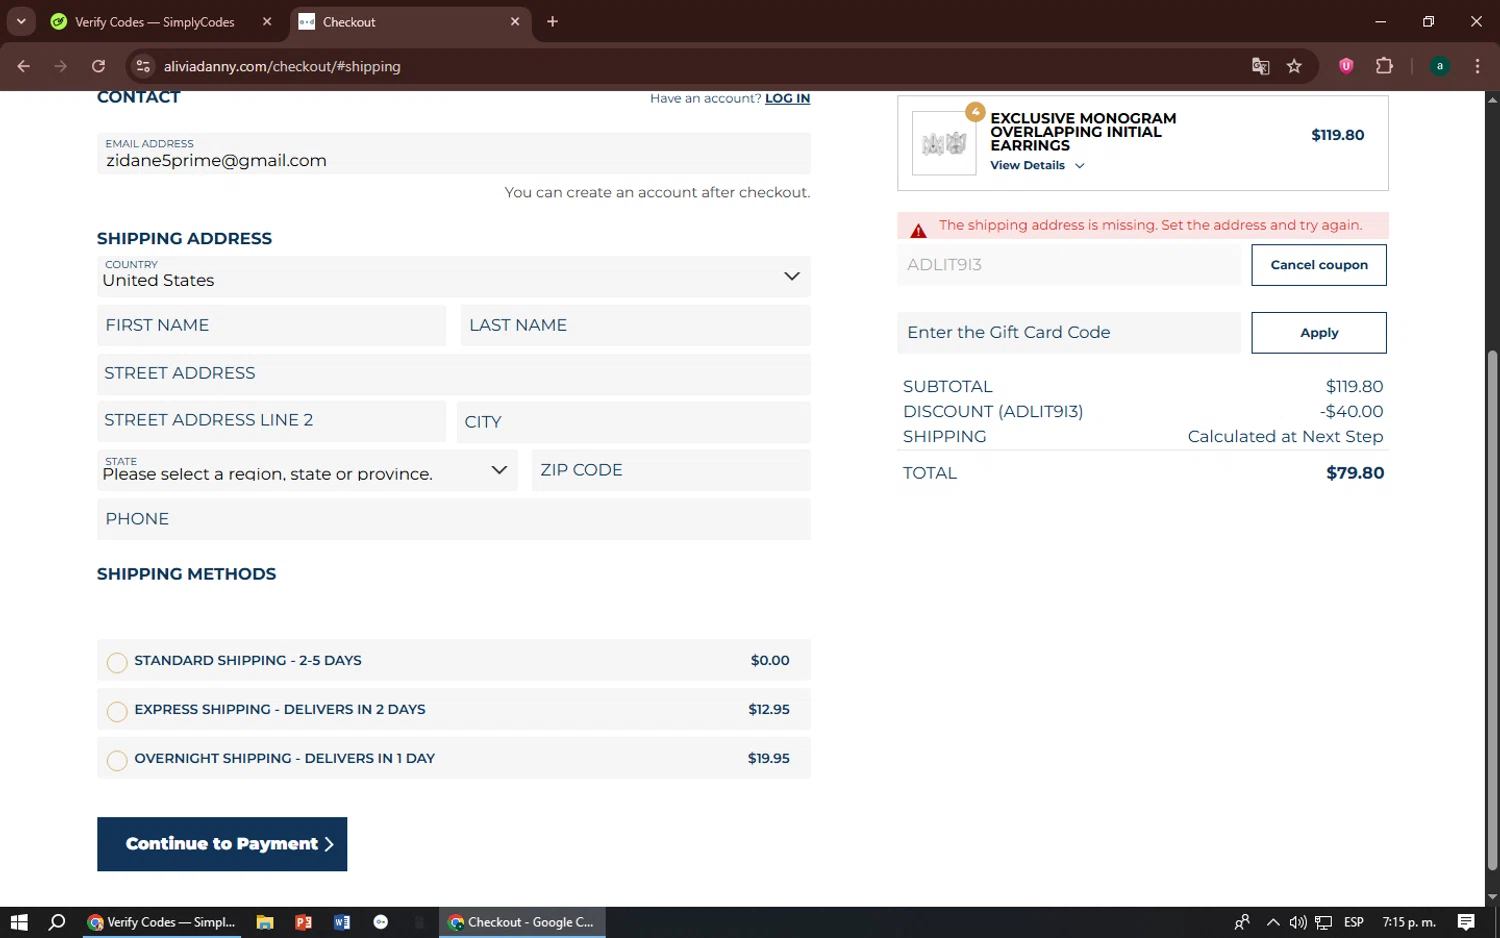Click the shipping address missing warning icon

pos(918,230)
